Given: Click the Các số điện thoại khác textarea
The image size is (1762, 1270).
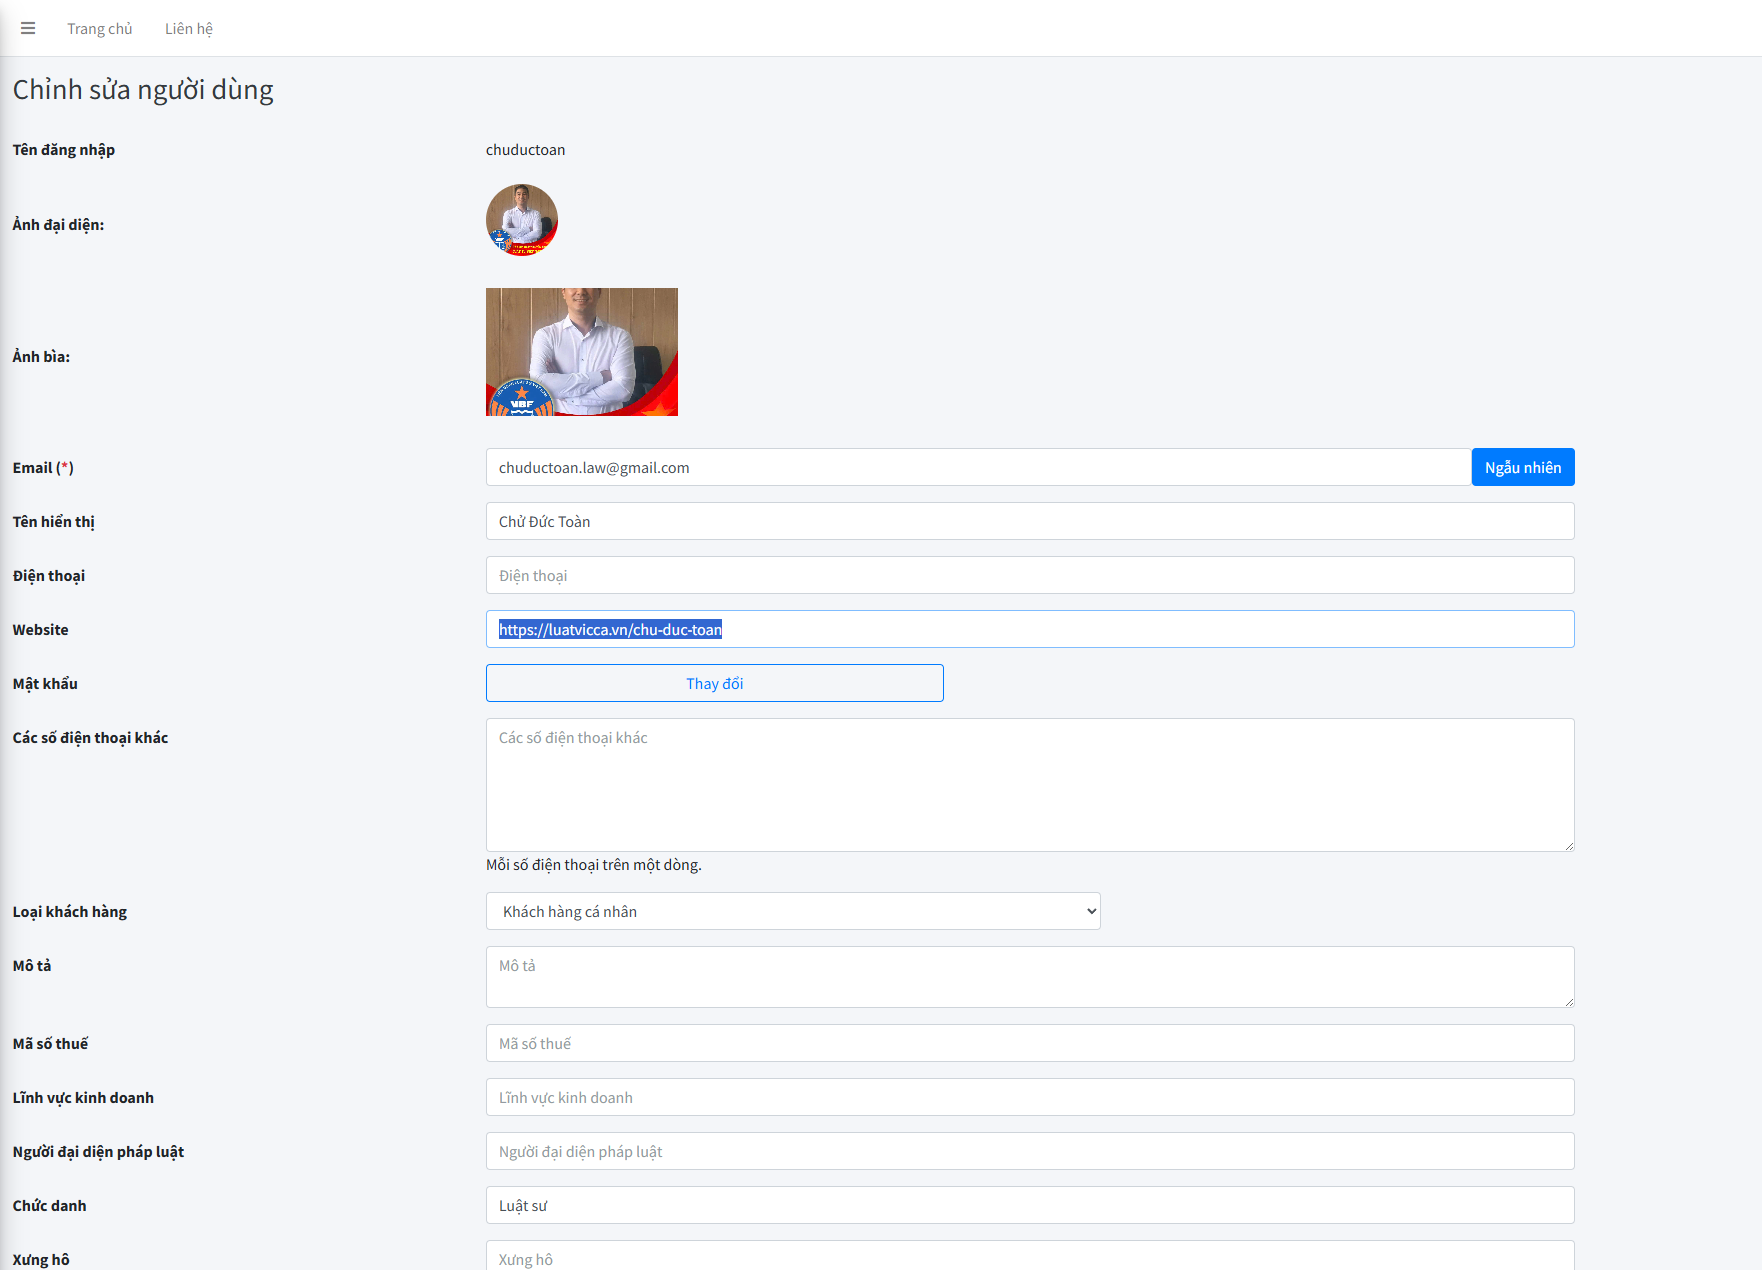Looking at the screenshot, I should pos(1029,785).
